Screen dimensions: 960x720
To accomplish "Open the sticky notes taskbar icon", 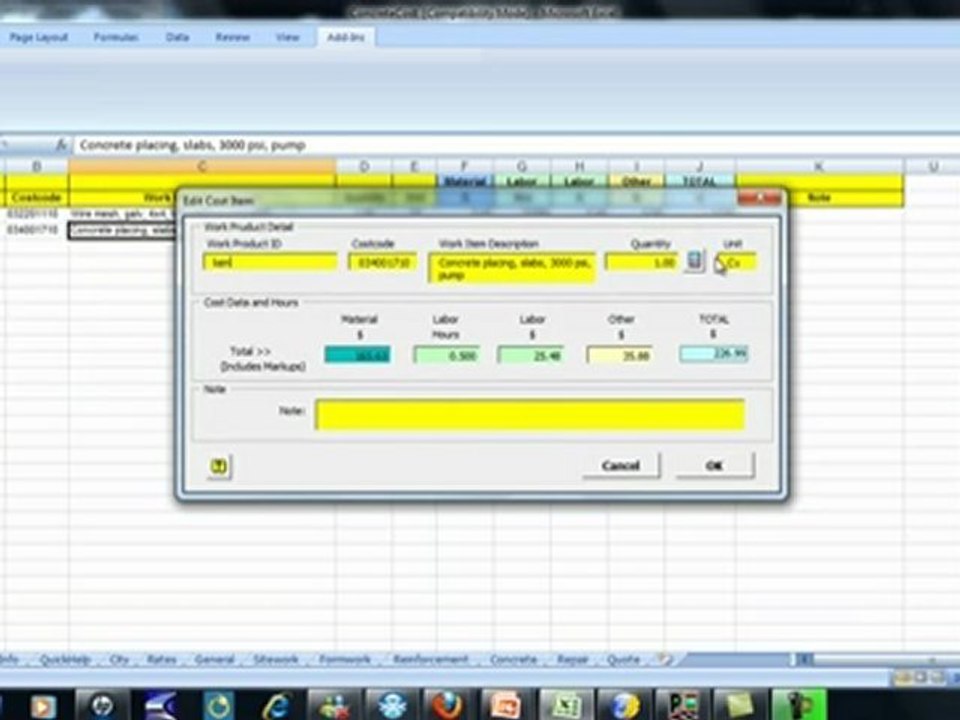I will [x=739, y=705].
